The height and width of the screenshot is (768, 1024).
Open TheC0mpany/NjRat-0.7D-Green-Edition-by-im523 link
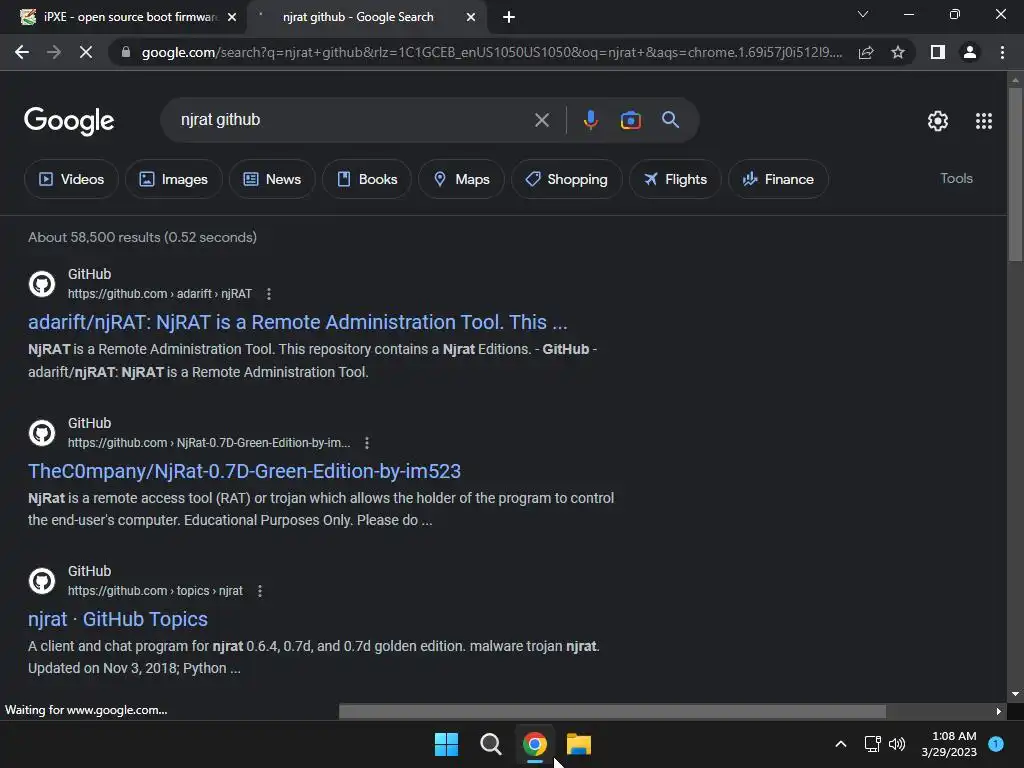point(244,471)
